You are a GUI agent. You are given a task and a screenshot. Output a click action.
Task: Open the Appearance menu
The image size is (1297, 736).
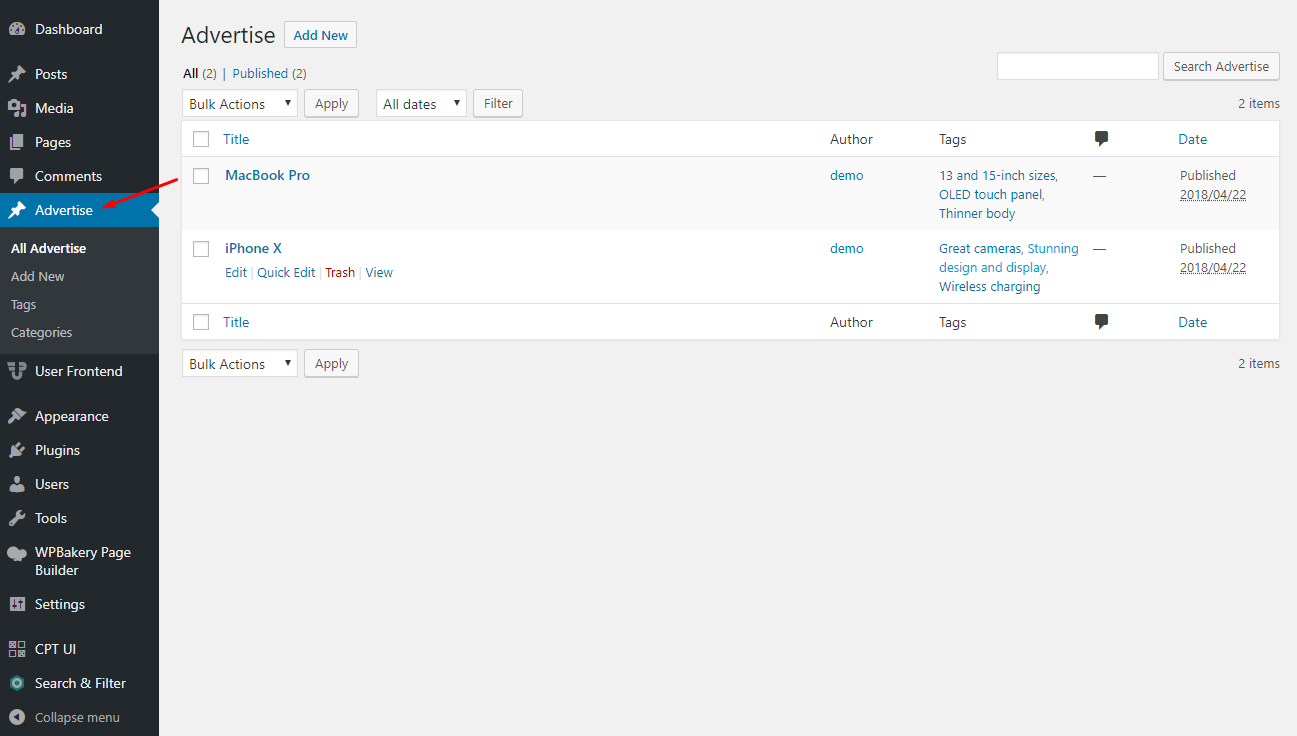click(71, 416)
